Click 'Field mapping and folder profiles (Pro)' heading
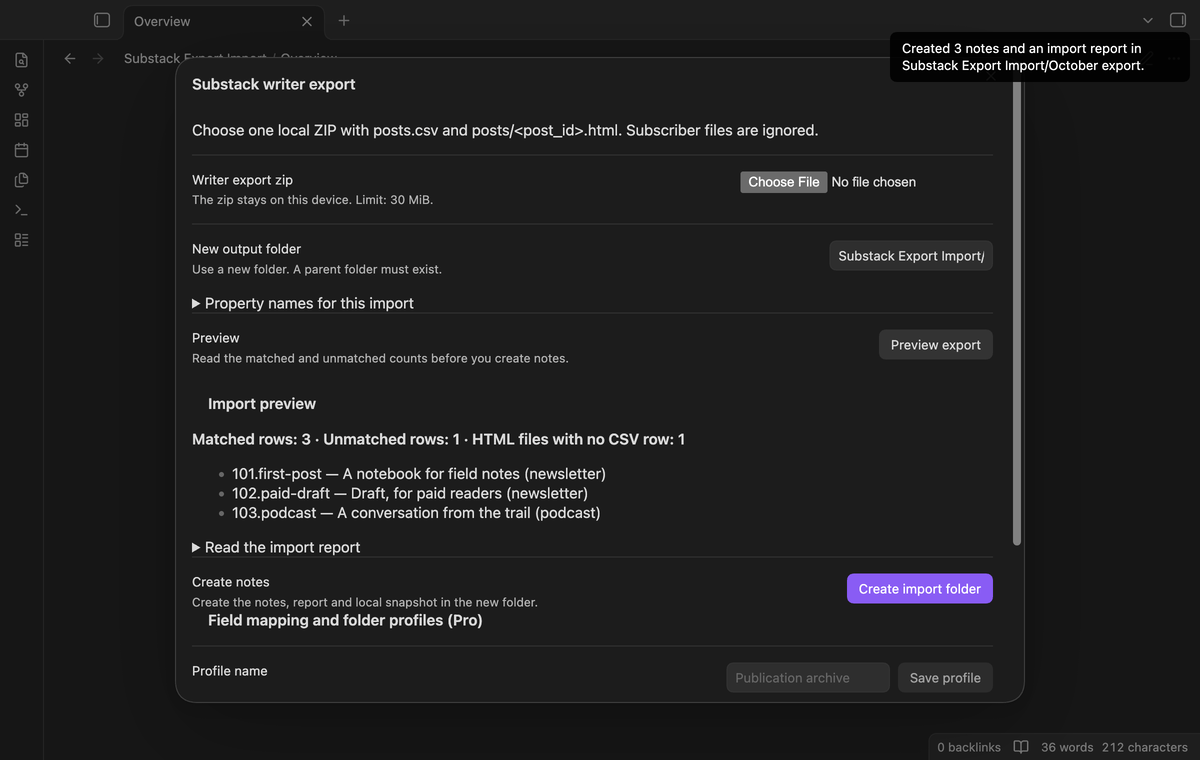Image resolution: width=1200 pixels, height=760 pixels. [345, 620]
